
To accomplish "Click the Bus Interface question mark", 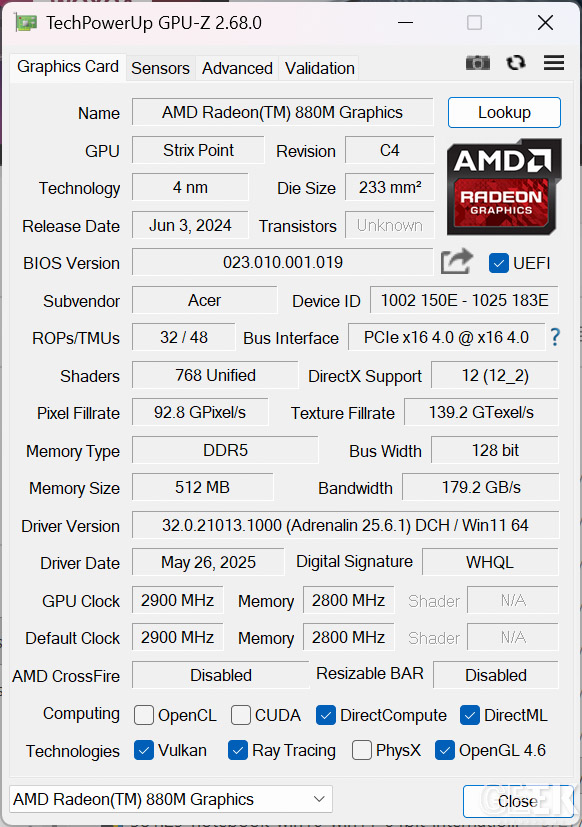I will [555, 337].
